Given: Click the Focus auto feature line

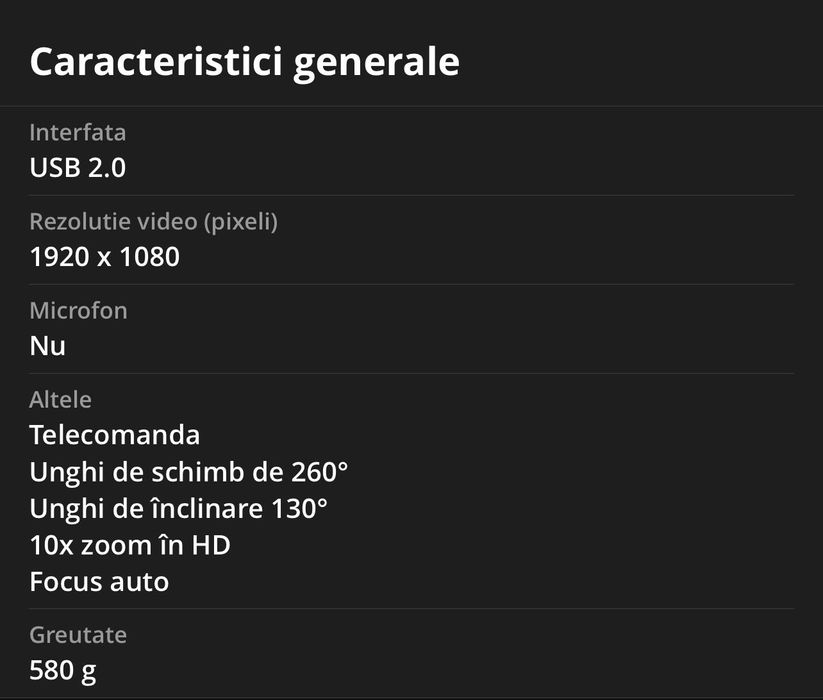Looking at the screenshot, I should click(99, 581).
